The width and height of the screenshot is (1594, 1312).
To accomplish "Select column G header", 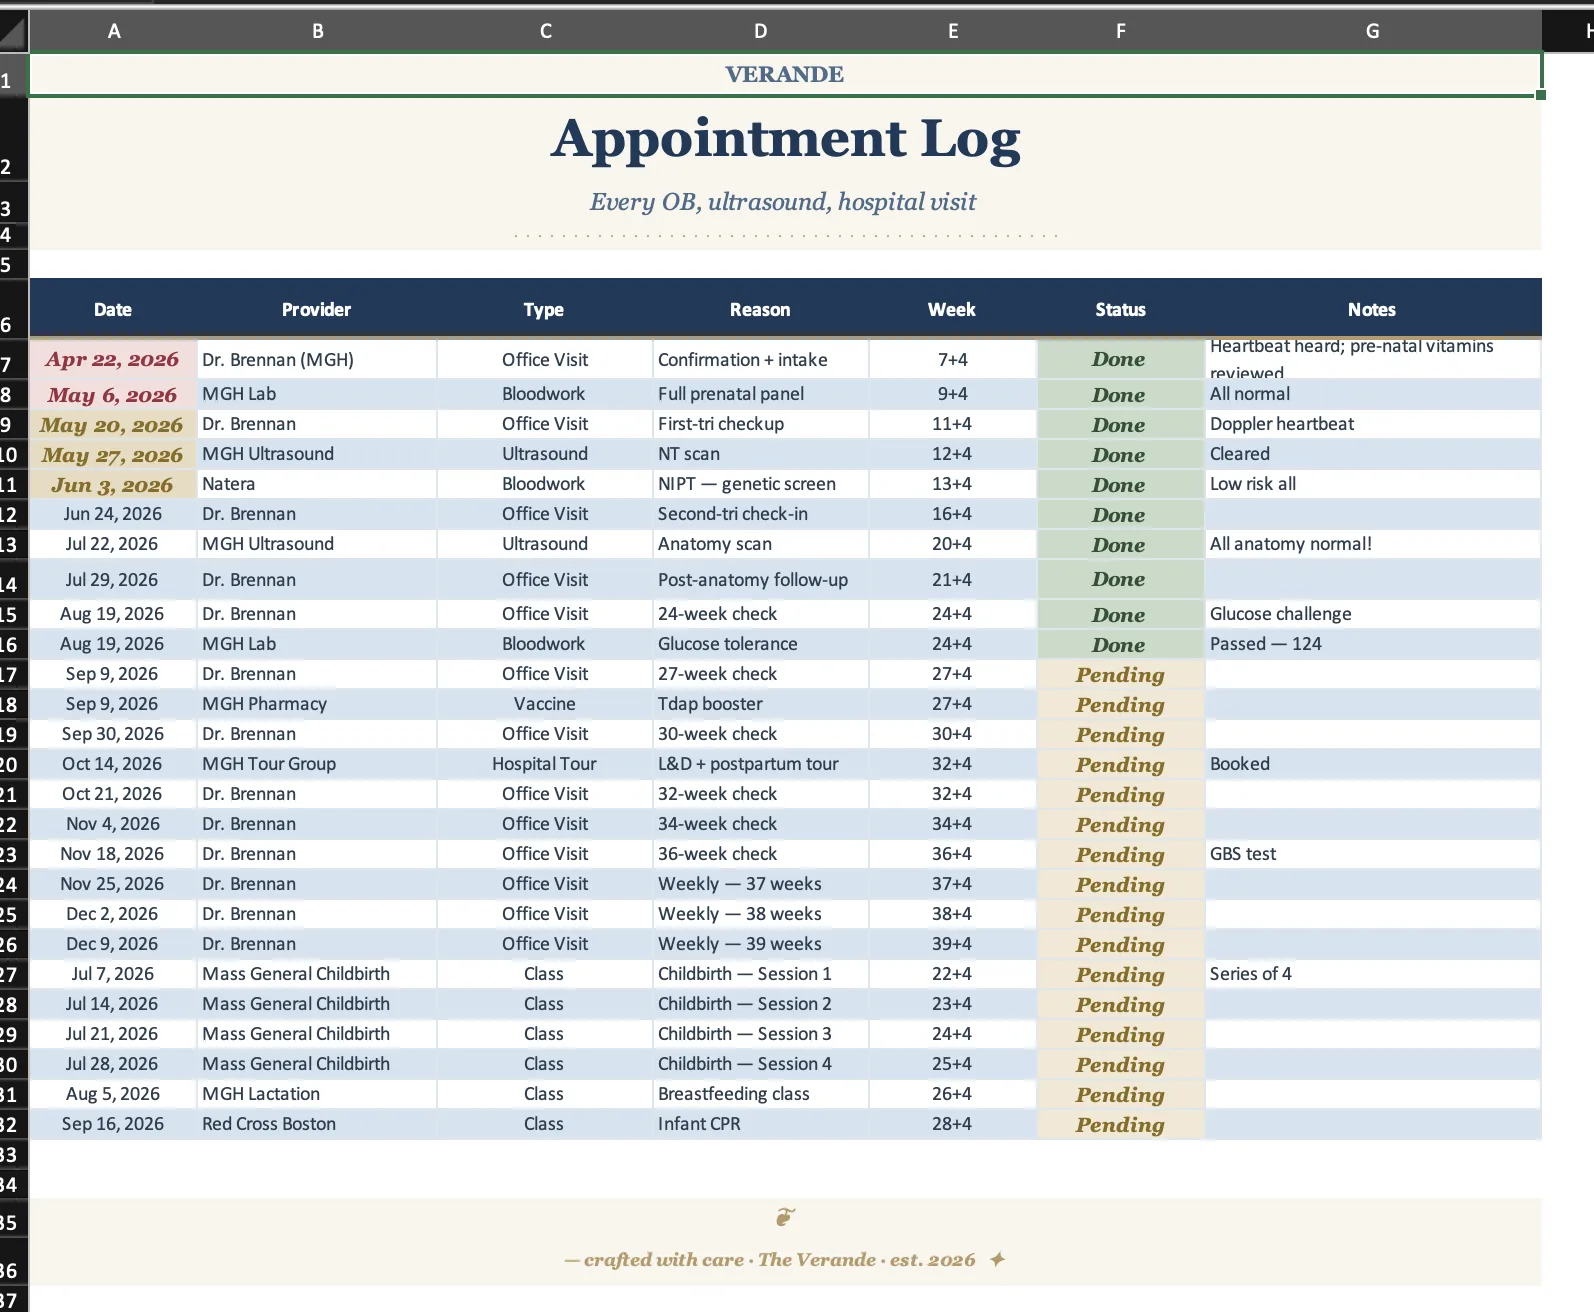I will coord(1373,32).
